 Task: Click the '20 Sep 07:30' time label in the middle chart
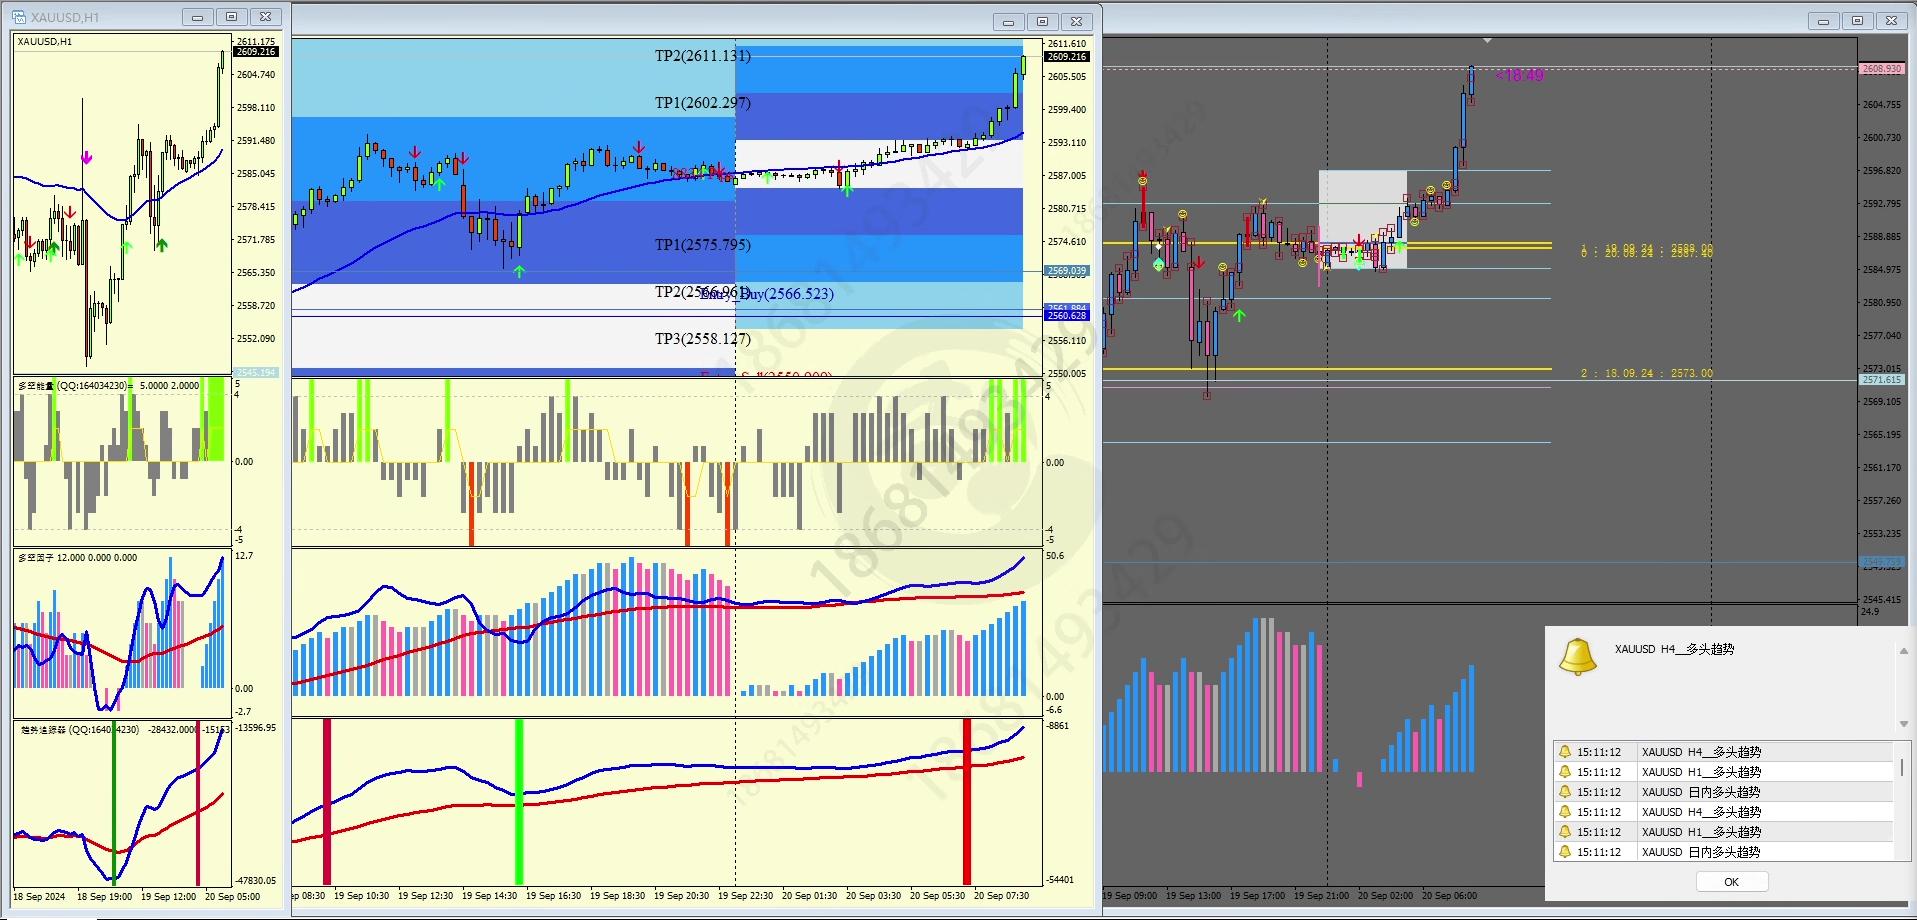[x=1001, y=896]
